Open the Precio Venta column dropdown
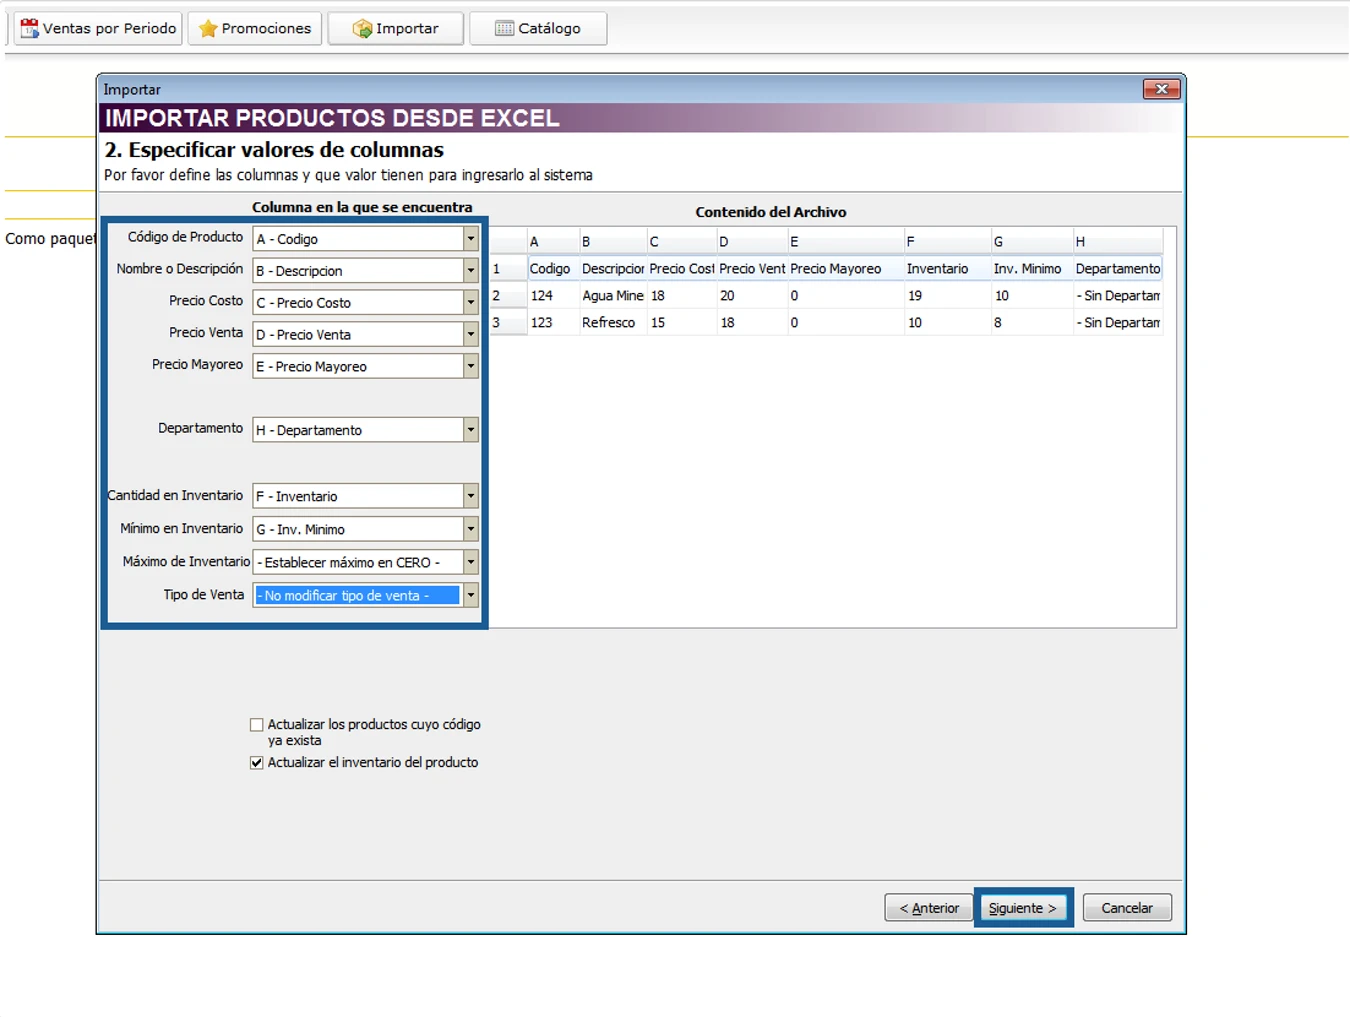This screenshot has width=1350, height=1017. pos(470,334)
